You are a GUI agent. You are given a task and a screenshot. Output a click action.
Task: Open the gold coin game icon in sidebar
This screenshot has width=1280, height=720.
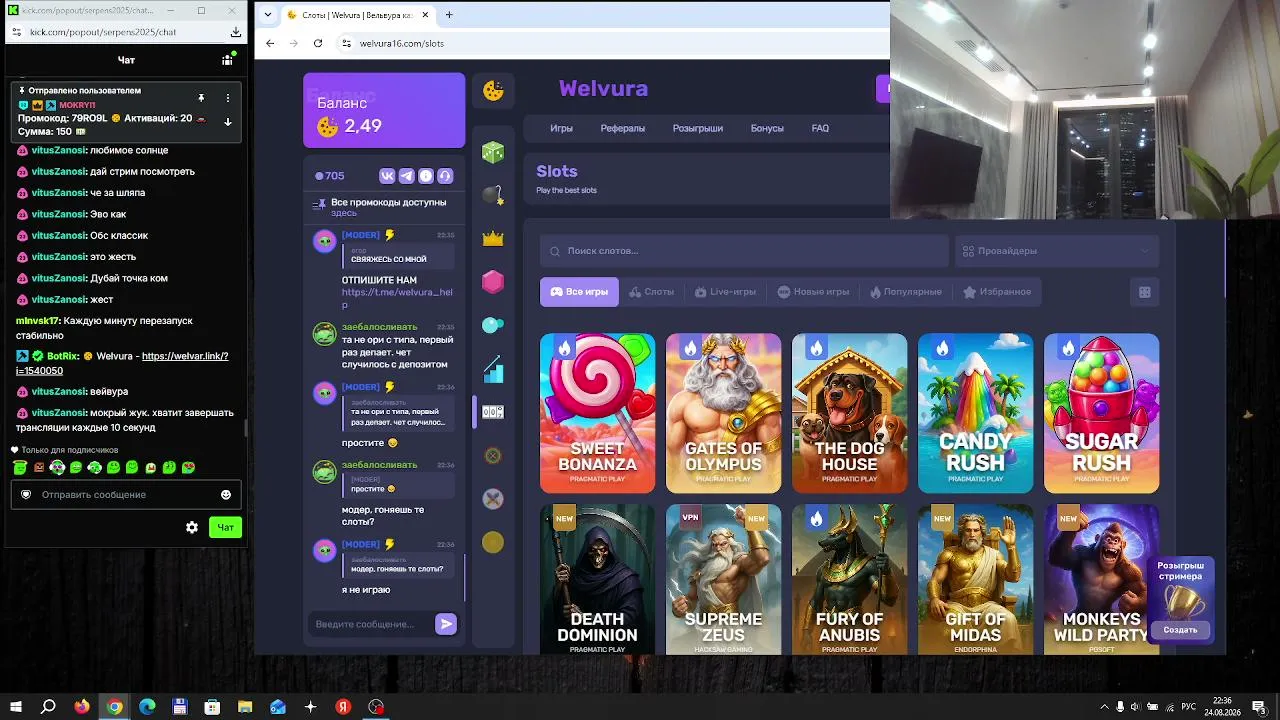(x=493, y=542)
